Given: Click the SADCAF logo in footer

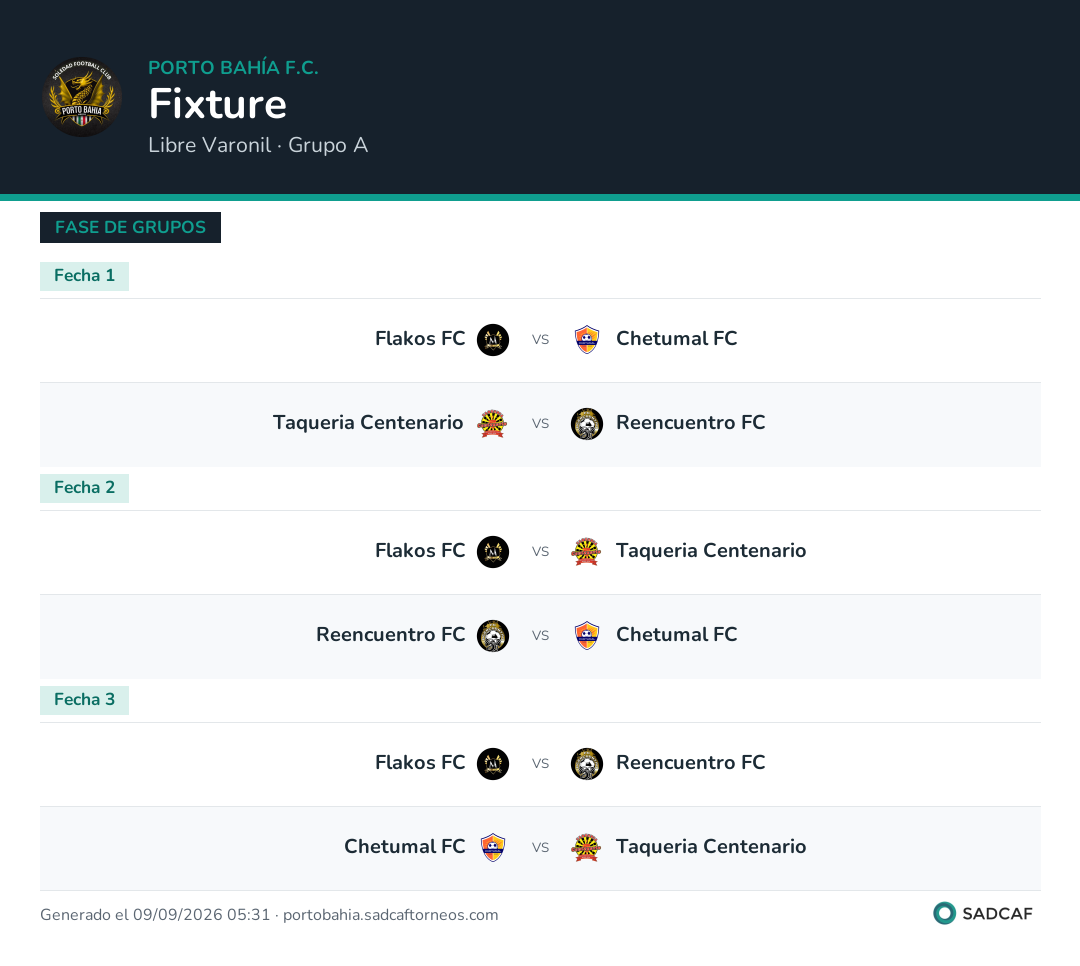Looking at the screenshot, I should (x=983, y=914).
